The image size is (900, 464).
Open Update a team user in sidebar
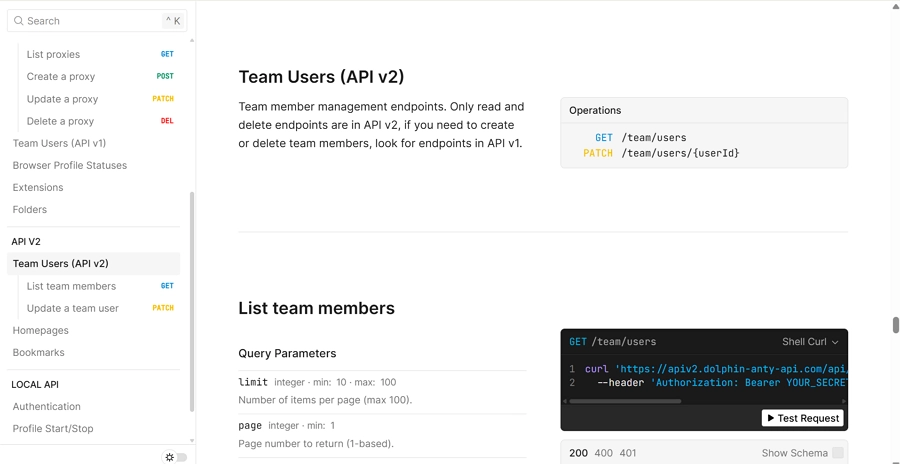[72, 308]
